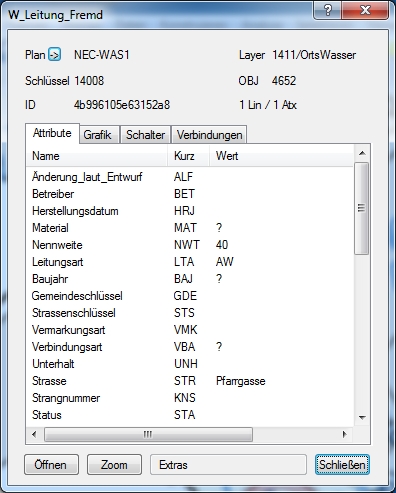The width and height of the screenshot is (396, 493).
Task: Select the Baujahr attribute row
Action: [x=189, y=279]
